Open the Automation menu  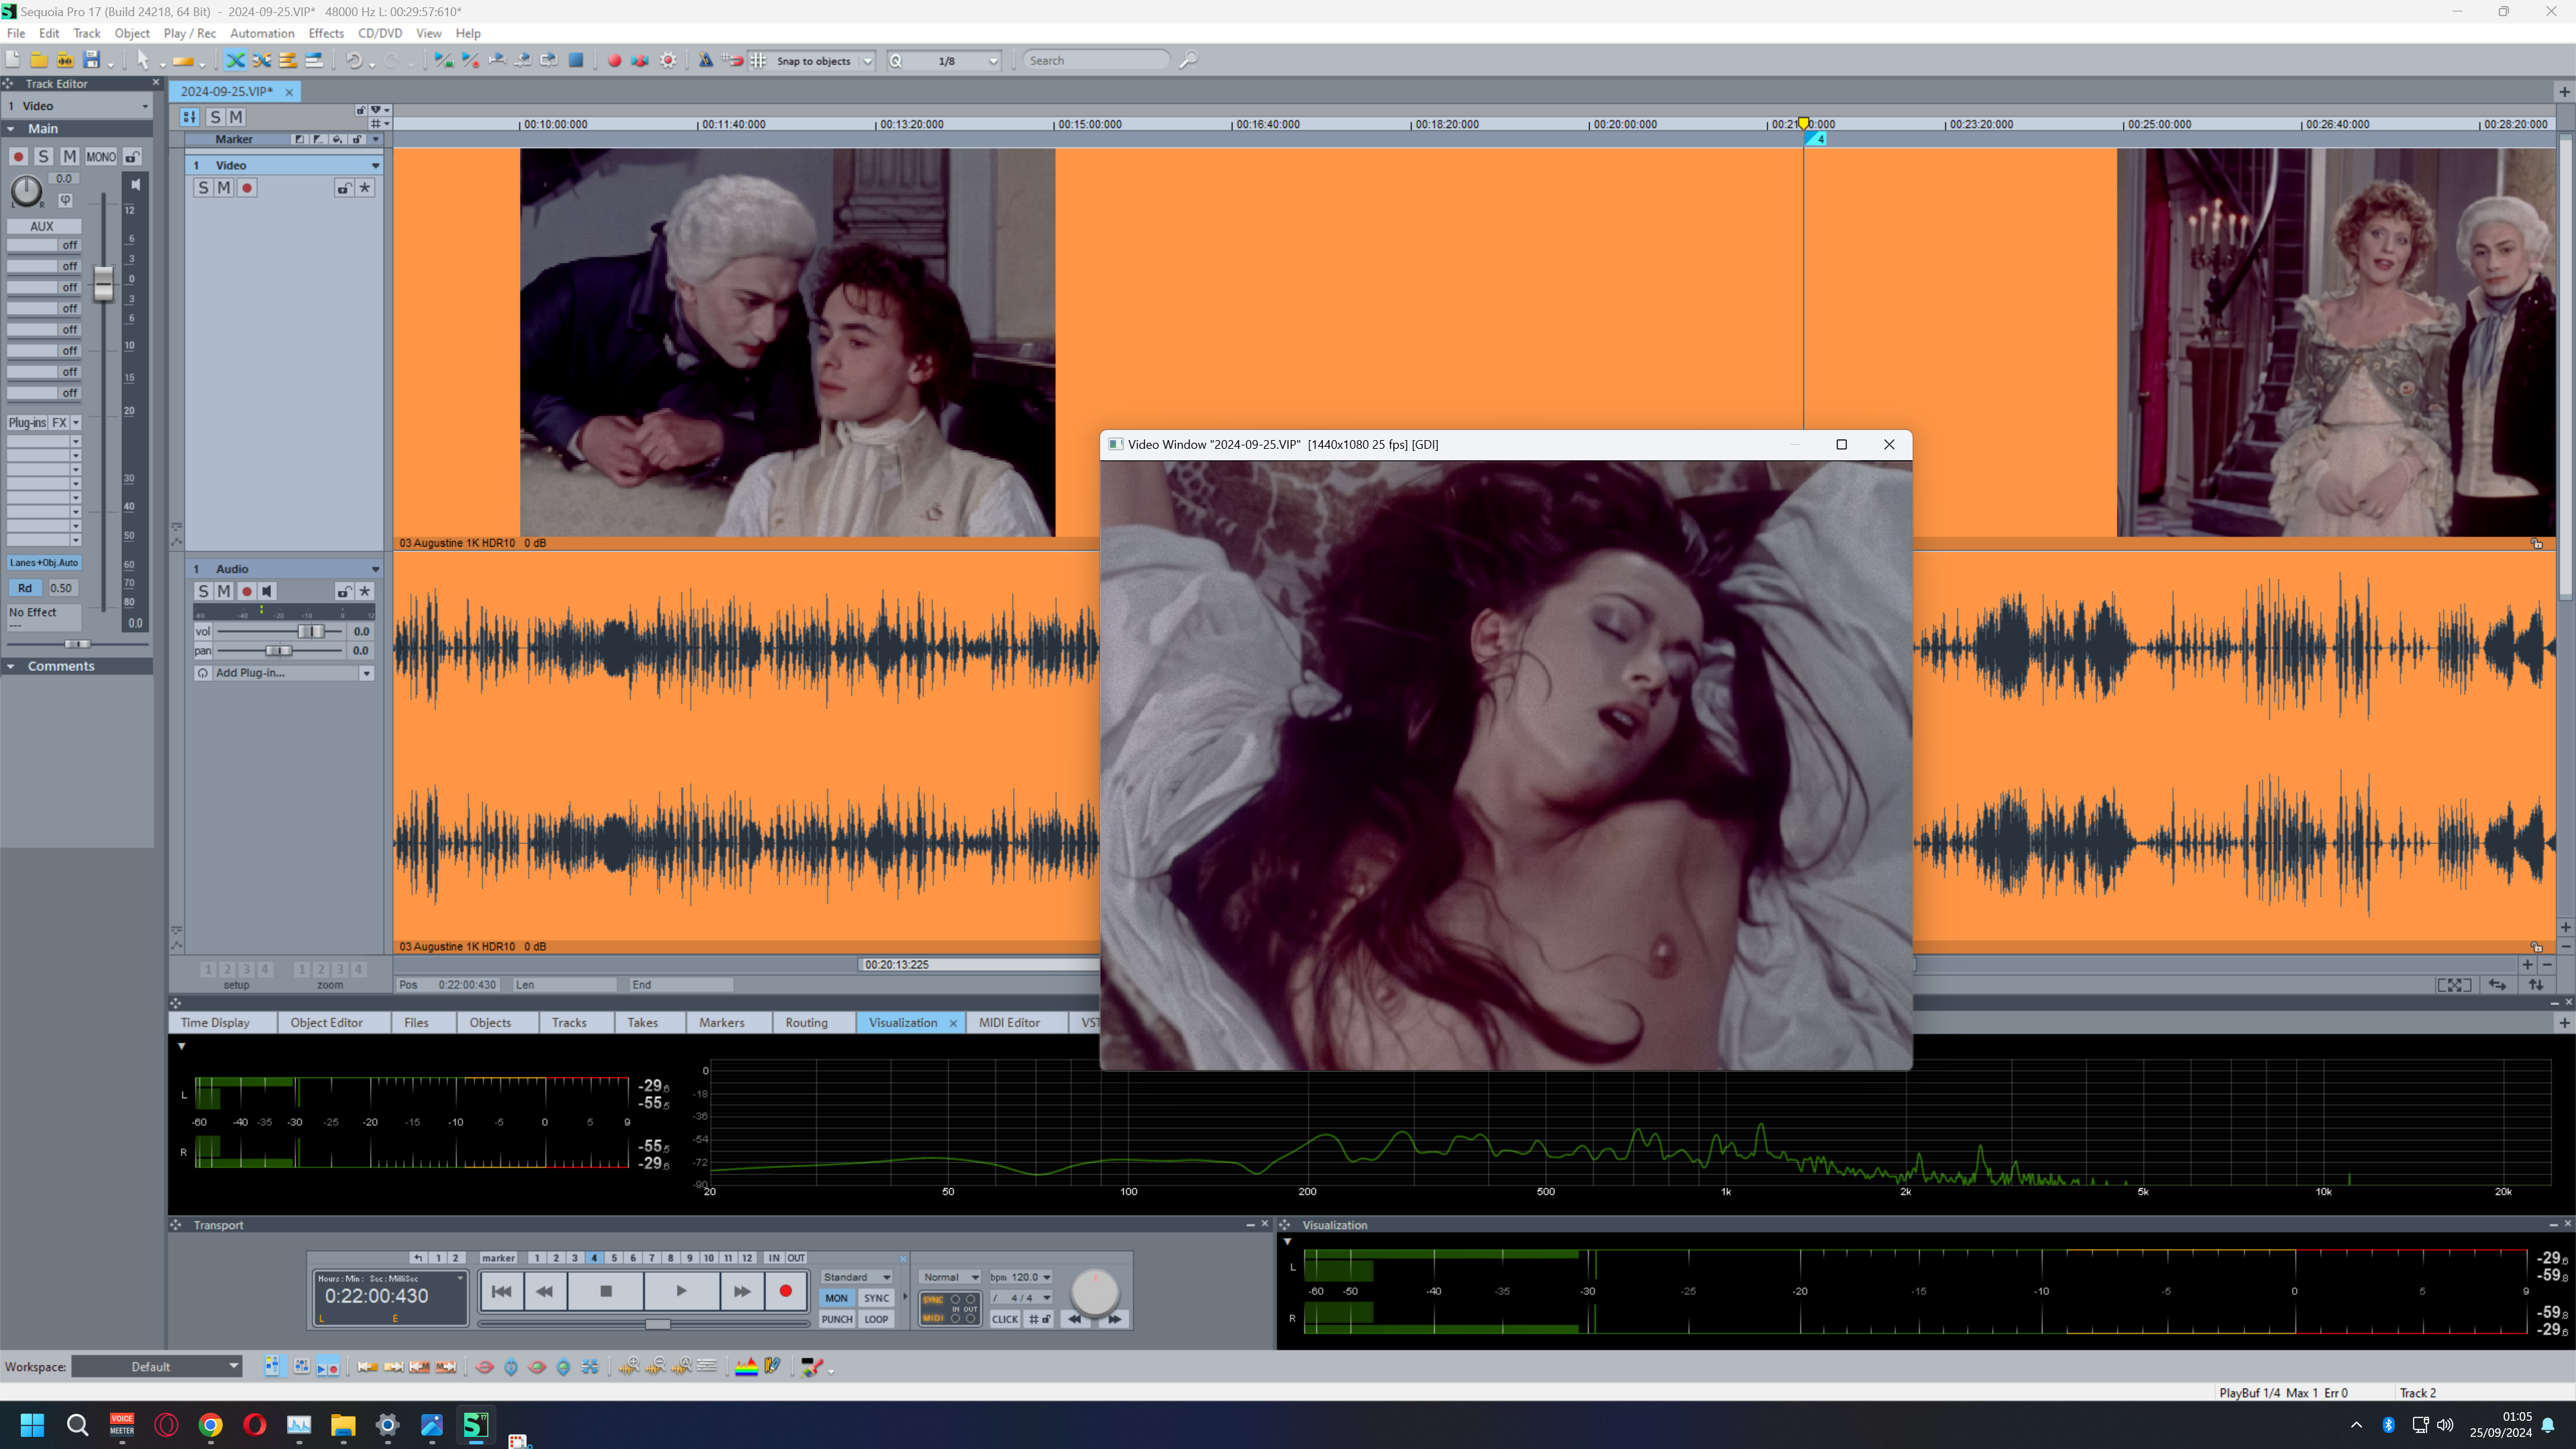[x=262, y=33]
